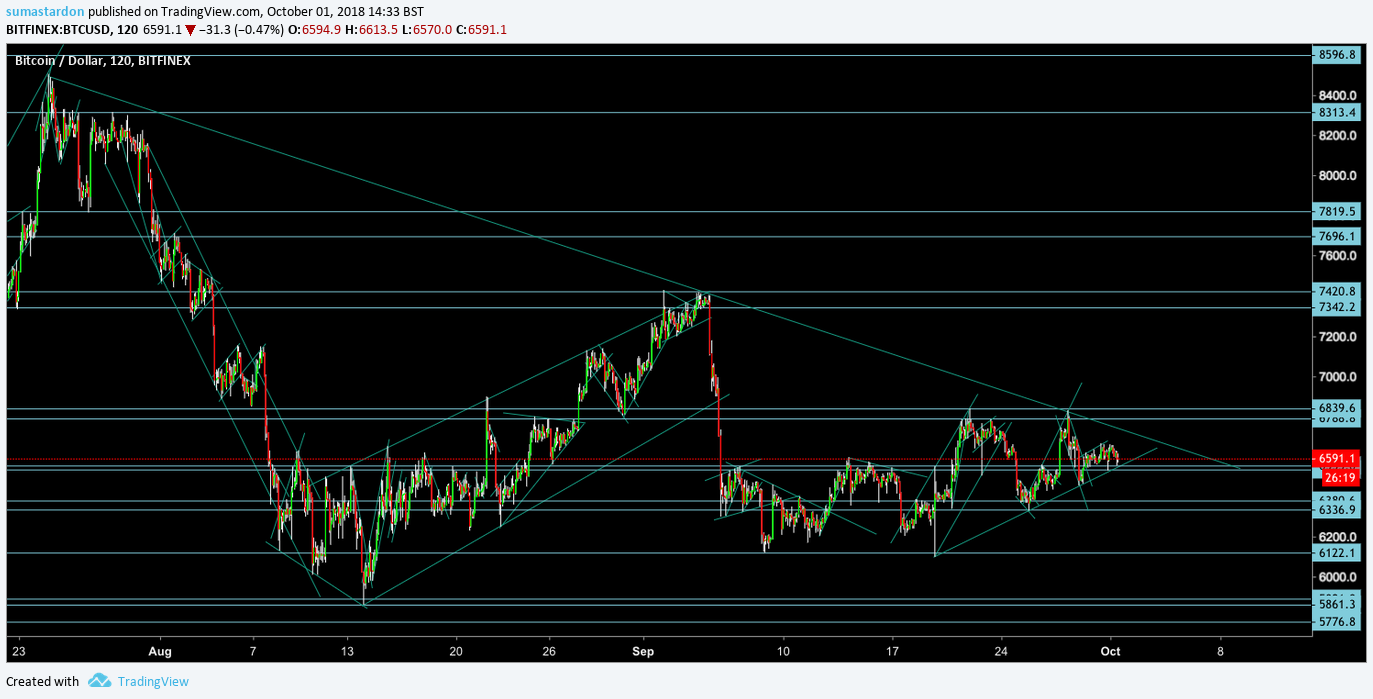Click the 7200.0 price axis tick
1373x699 pixels.
[1339, 337]
